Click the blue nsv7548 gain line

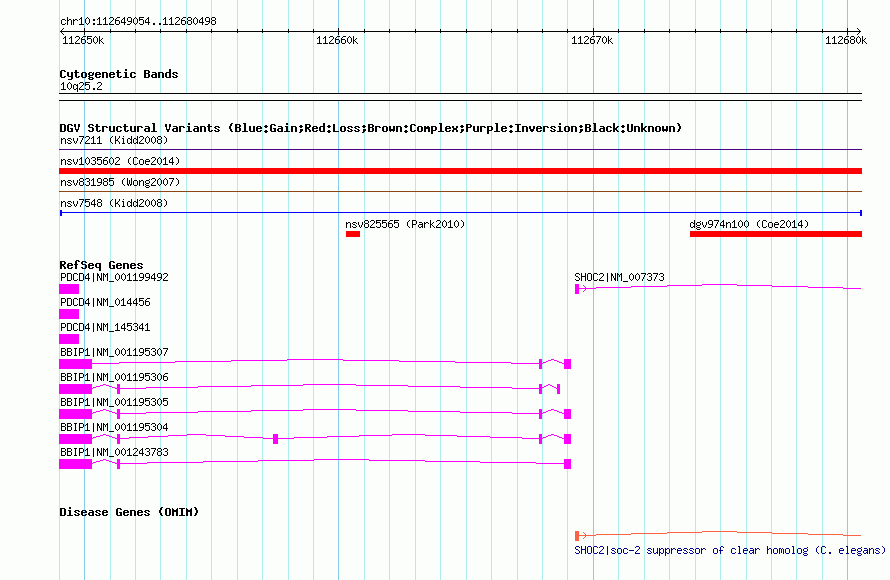[460, 213]
